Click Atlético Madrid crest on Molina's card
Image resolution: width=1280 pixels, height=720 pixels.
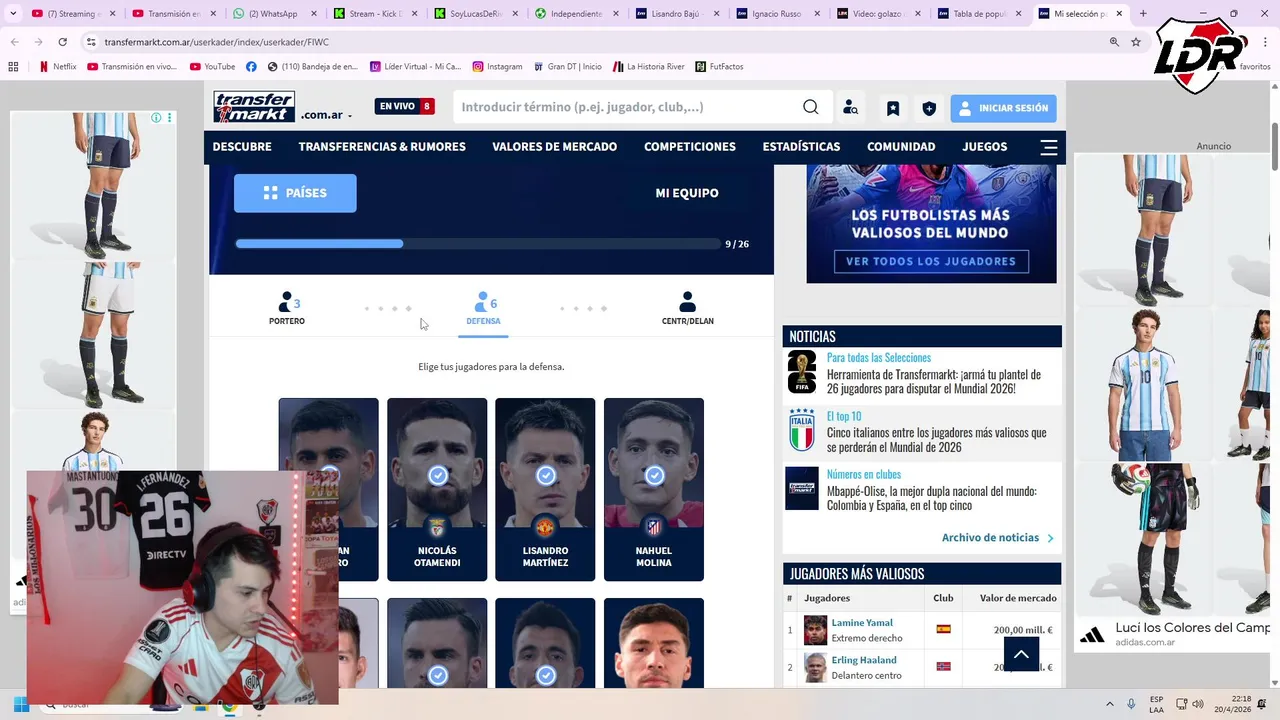click(654, 526)
